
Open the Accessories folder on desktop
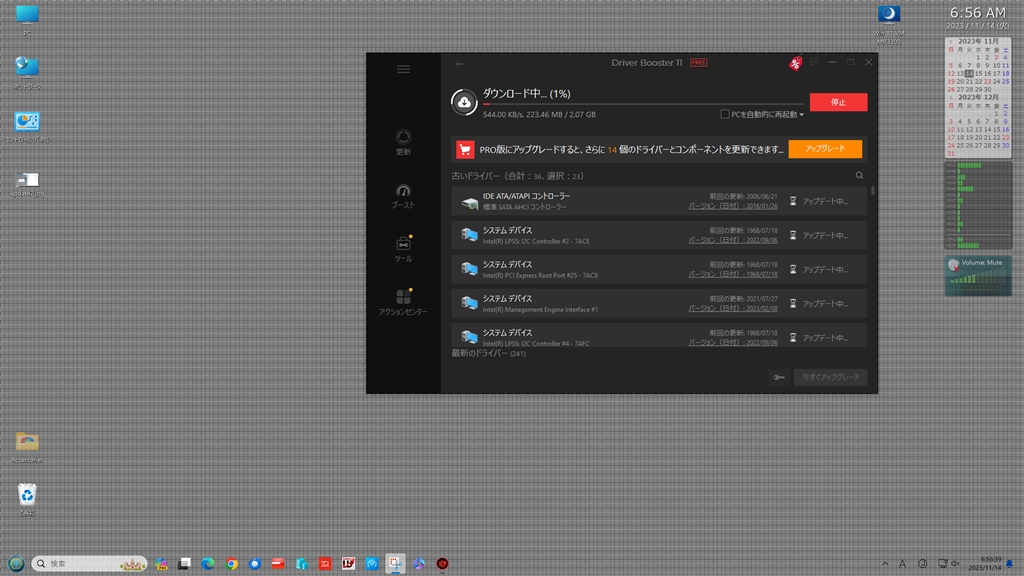click(x=27, y=447)
